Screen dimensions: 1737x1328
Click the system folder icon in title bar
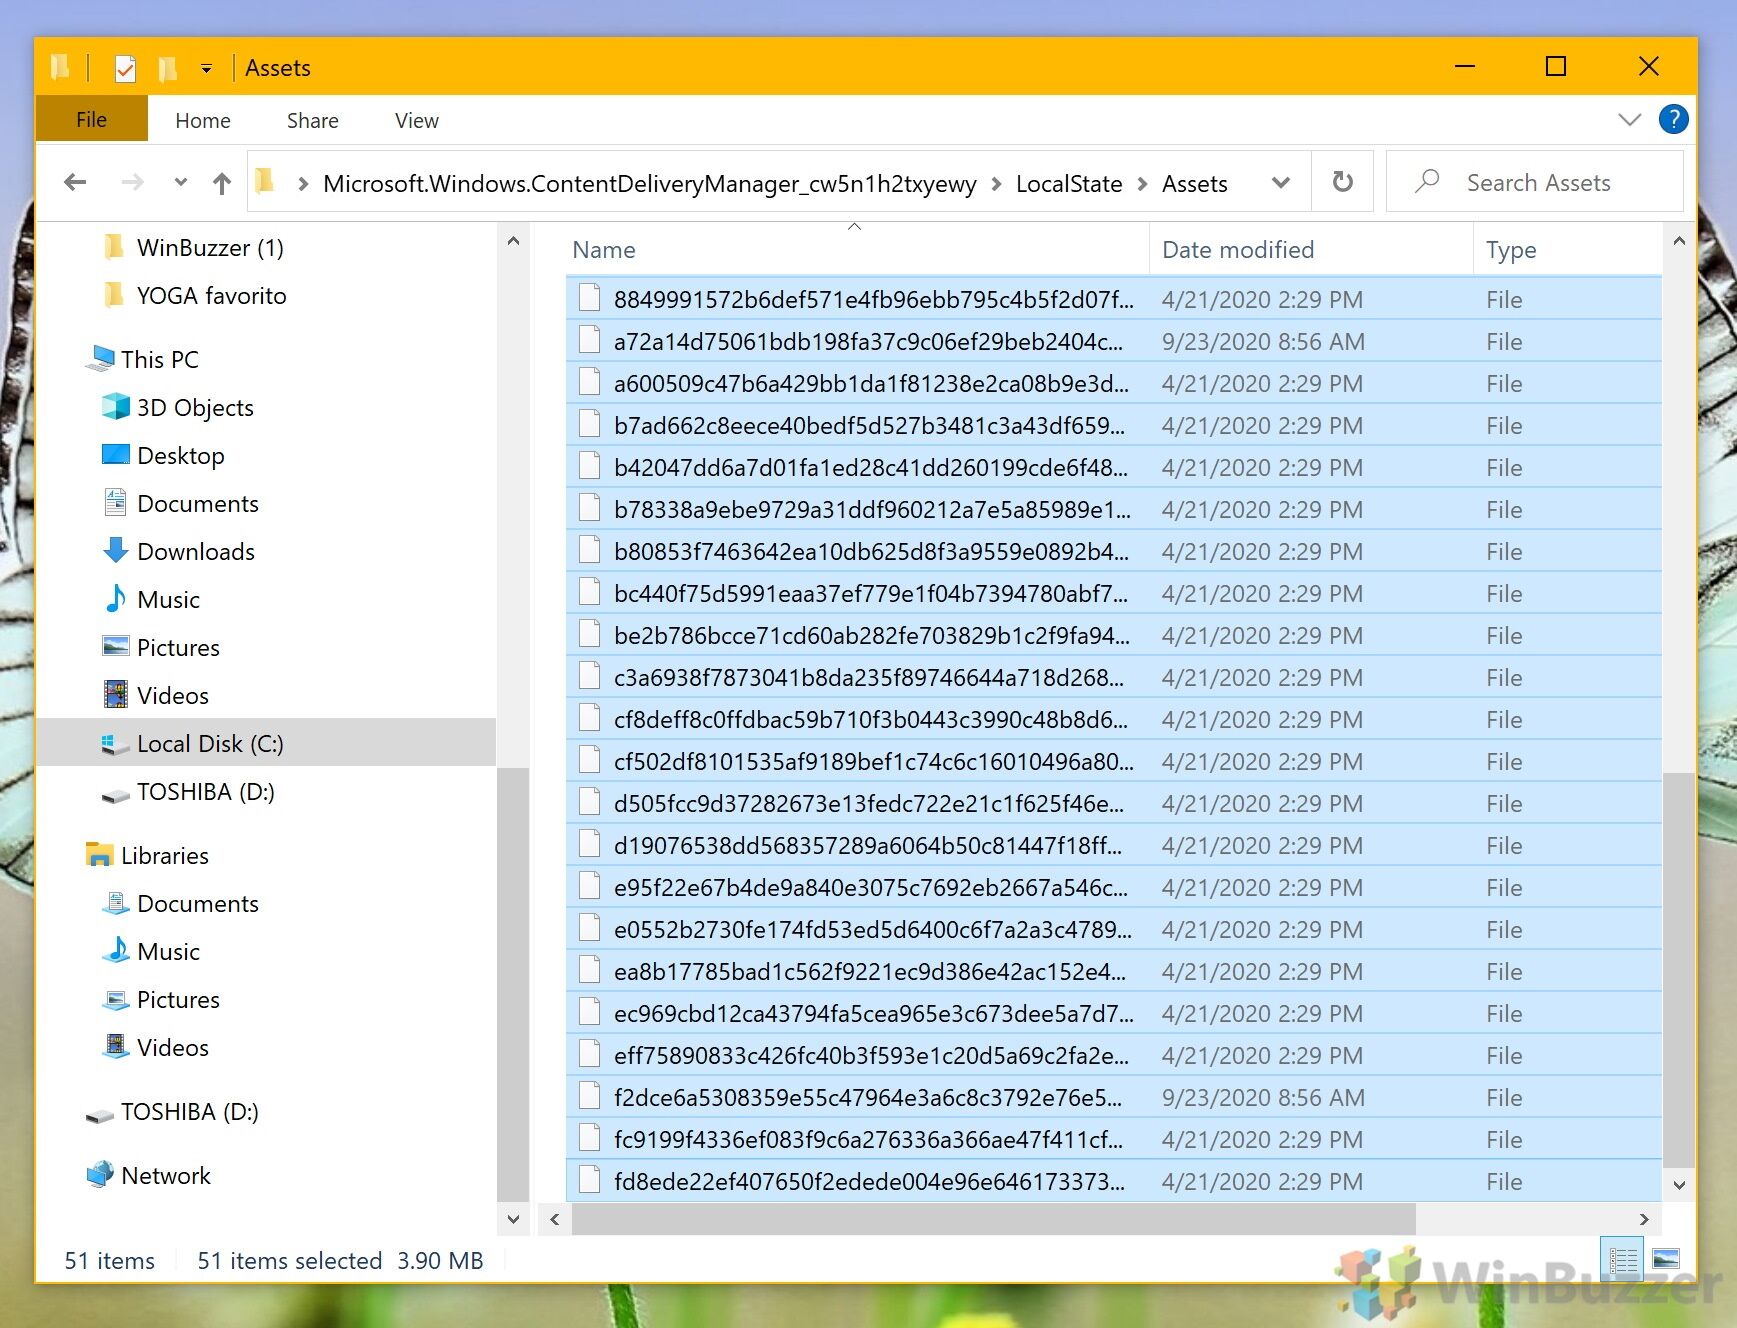(x=60, y=67)
